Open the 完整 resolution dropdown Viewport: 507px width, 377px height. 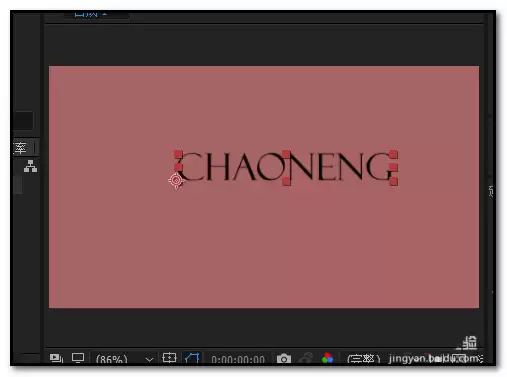(363, 359)
